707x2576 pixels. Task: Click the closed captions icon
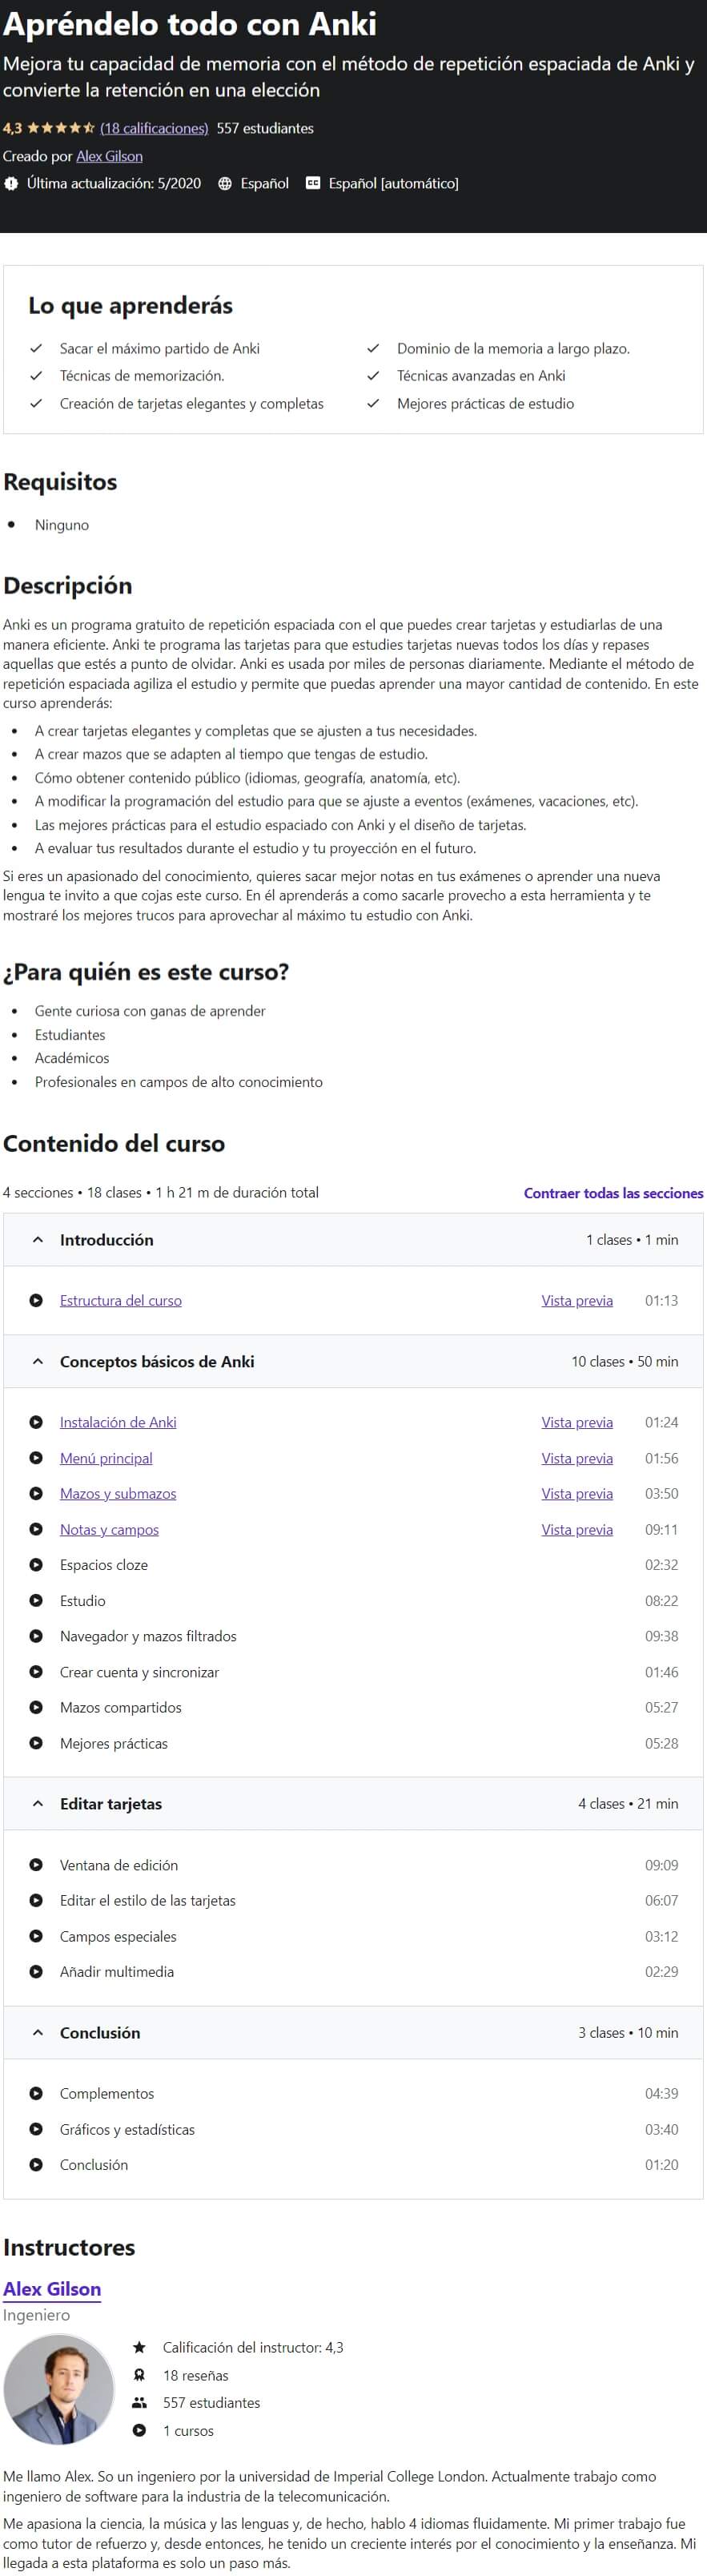313,183
